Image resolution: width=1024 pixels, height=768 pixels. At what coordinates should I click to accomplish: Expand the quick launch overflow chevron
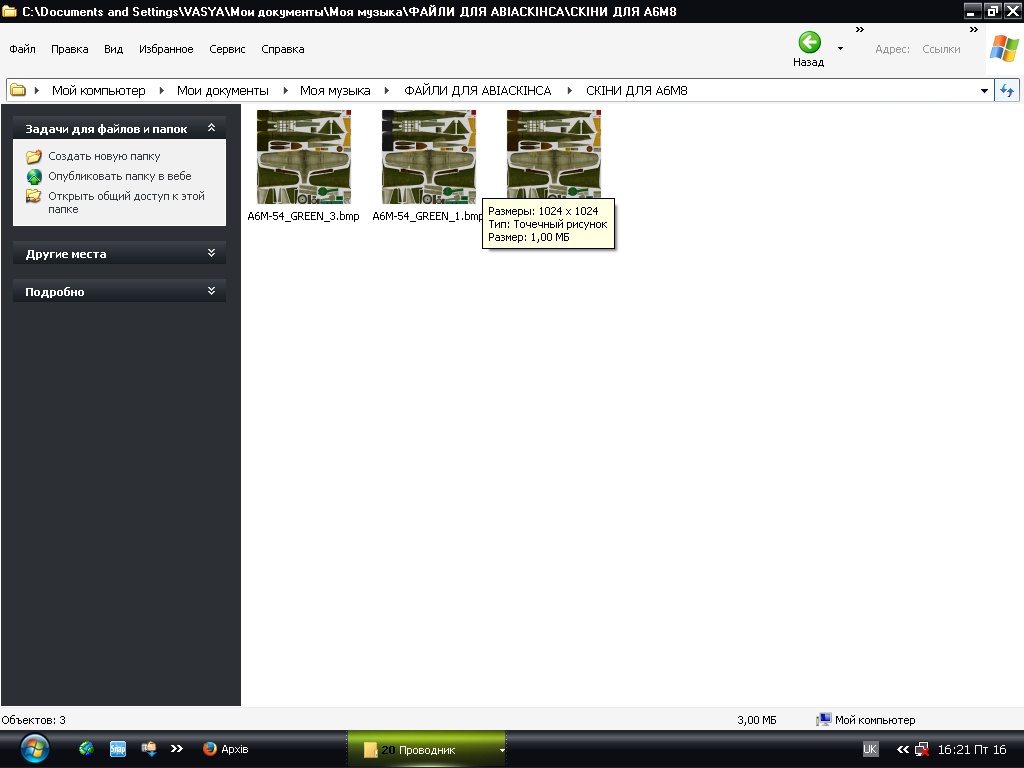176,748
